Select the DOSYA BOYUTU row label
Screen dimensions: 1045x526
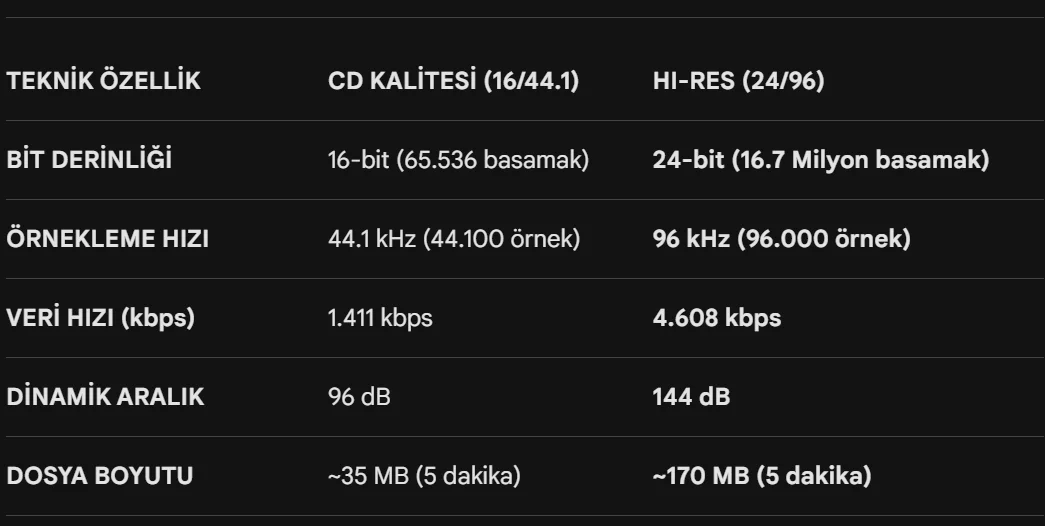pyautogui.click(x=100, y=476)
